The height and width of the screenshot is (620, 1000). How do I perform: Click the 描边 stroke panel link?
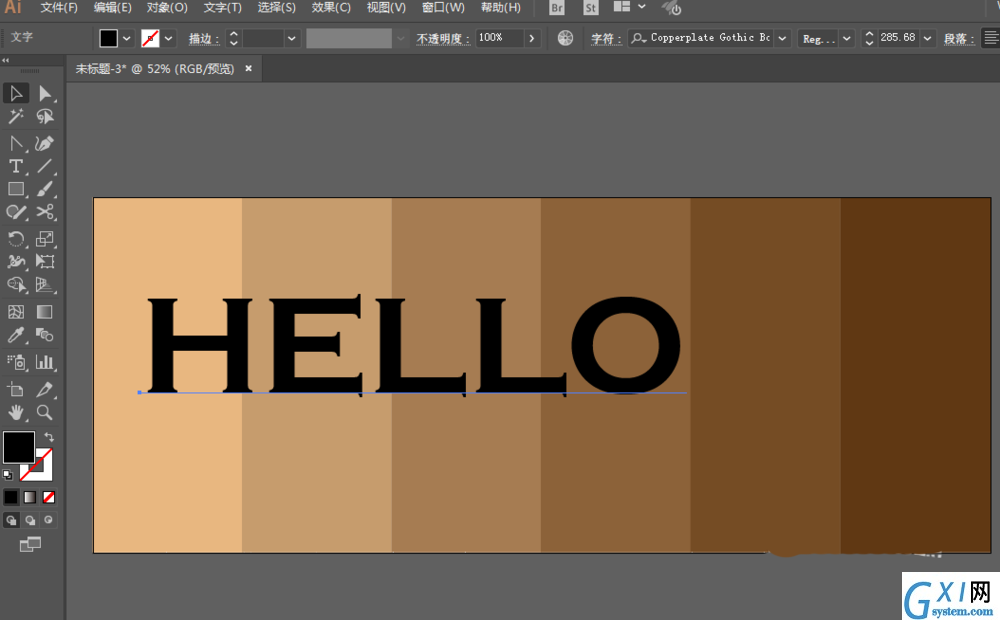[203, 38]
